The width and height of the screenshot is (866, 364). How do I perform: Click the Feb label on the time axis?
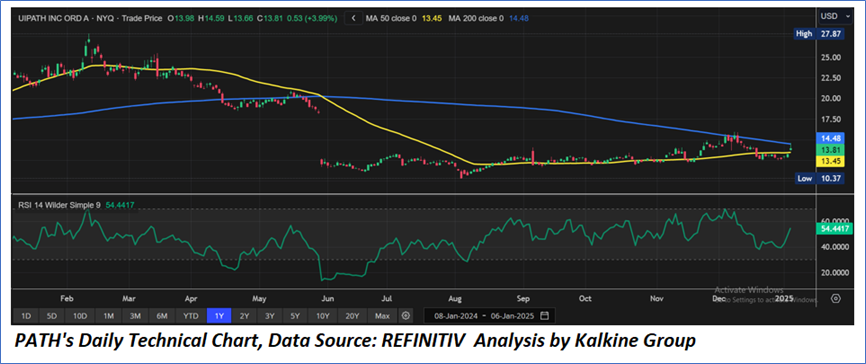(66, 298)
